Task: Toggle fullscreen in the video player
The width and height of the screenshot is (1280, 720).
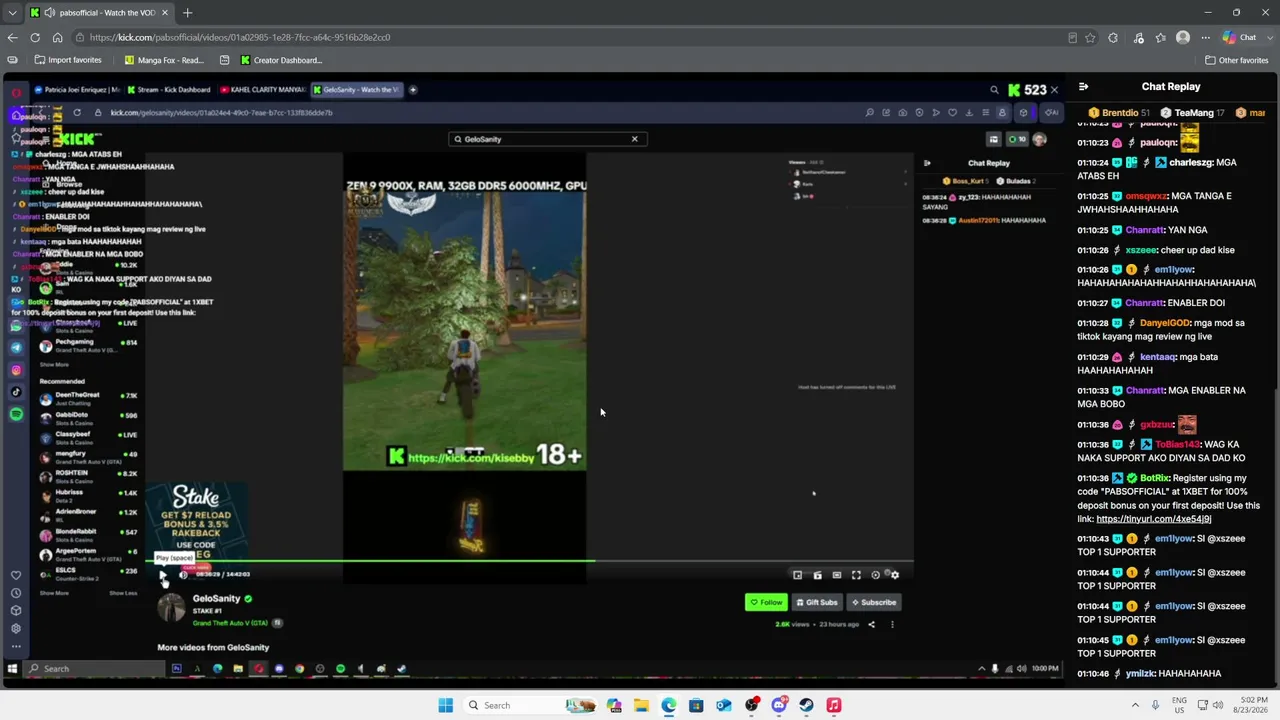Action: point(856,575)
